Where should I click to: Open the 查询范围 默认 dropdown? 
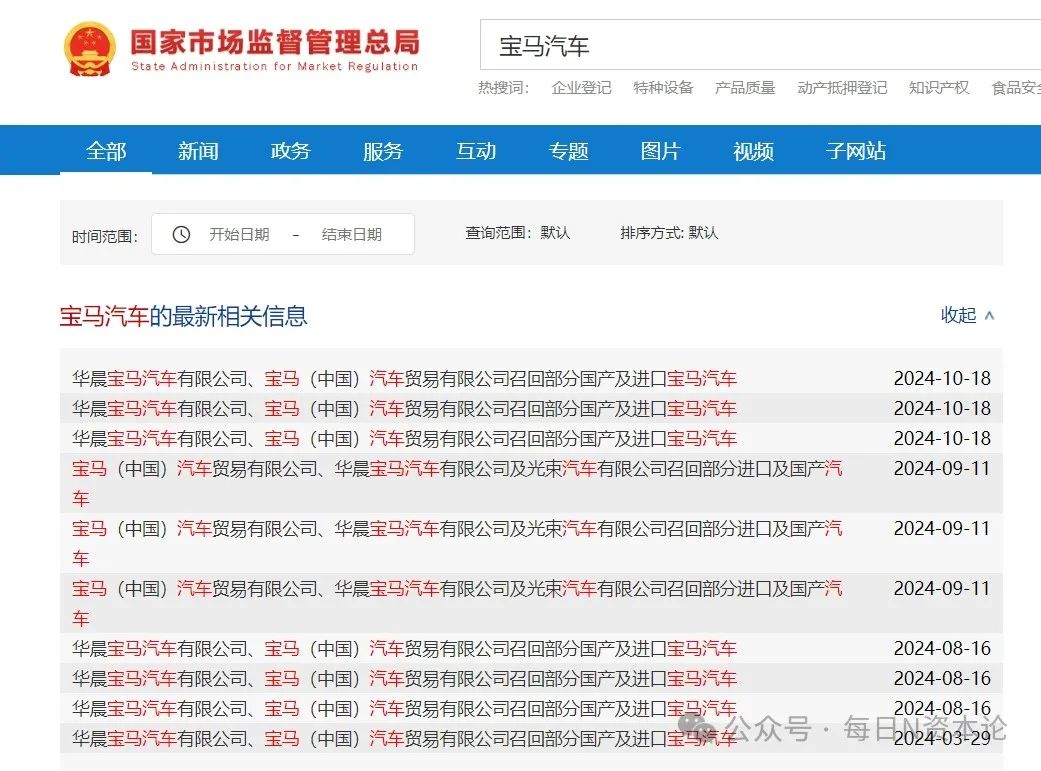[517, 233]
